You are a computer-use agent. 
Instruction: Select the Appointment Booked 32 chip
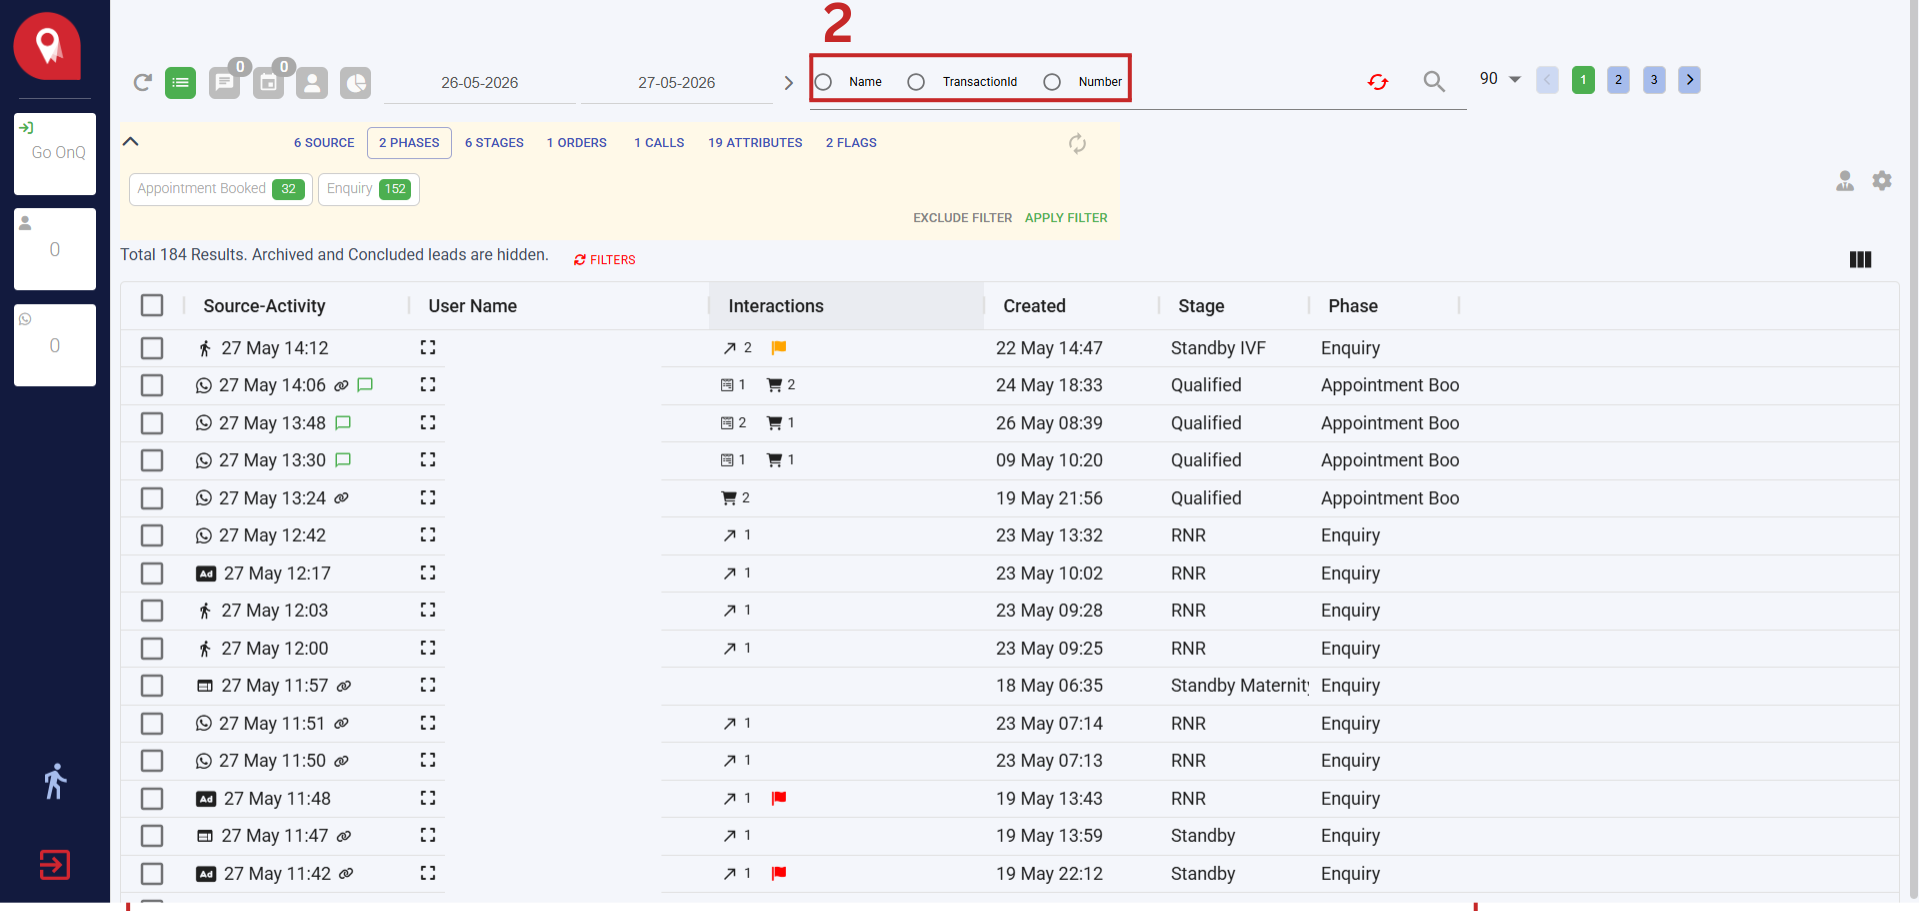pyautogui.click(x=221, y=189)
